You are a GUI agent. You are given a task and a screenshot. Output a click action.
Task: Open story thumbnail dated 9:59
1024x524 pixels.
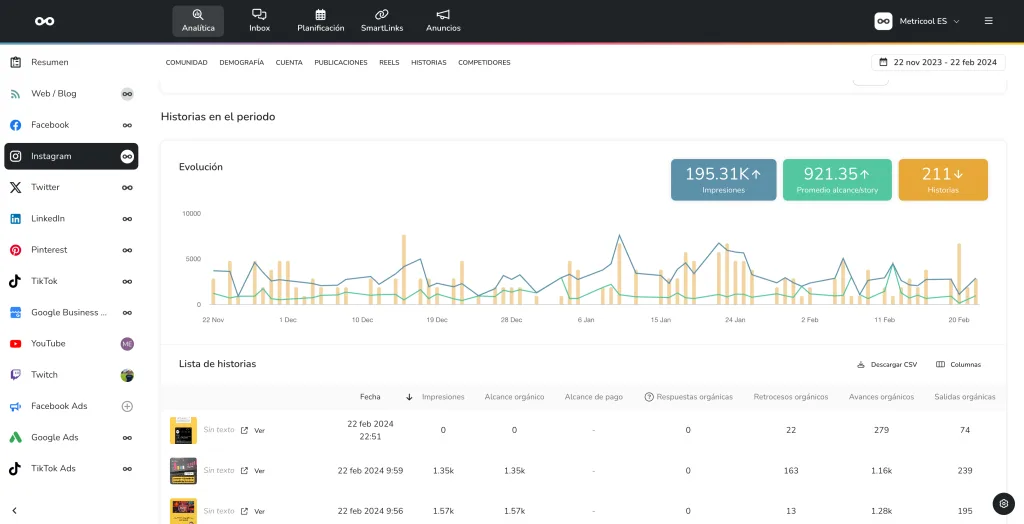tap(184, 470)
